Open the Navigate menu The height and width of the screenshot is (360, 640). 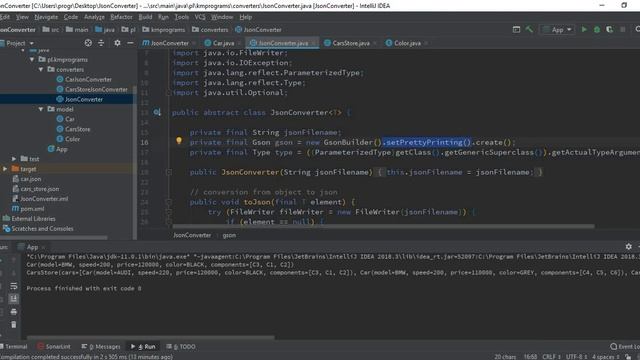tap(46, 17)
